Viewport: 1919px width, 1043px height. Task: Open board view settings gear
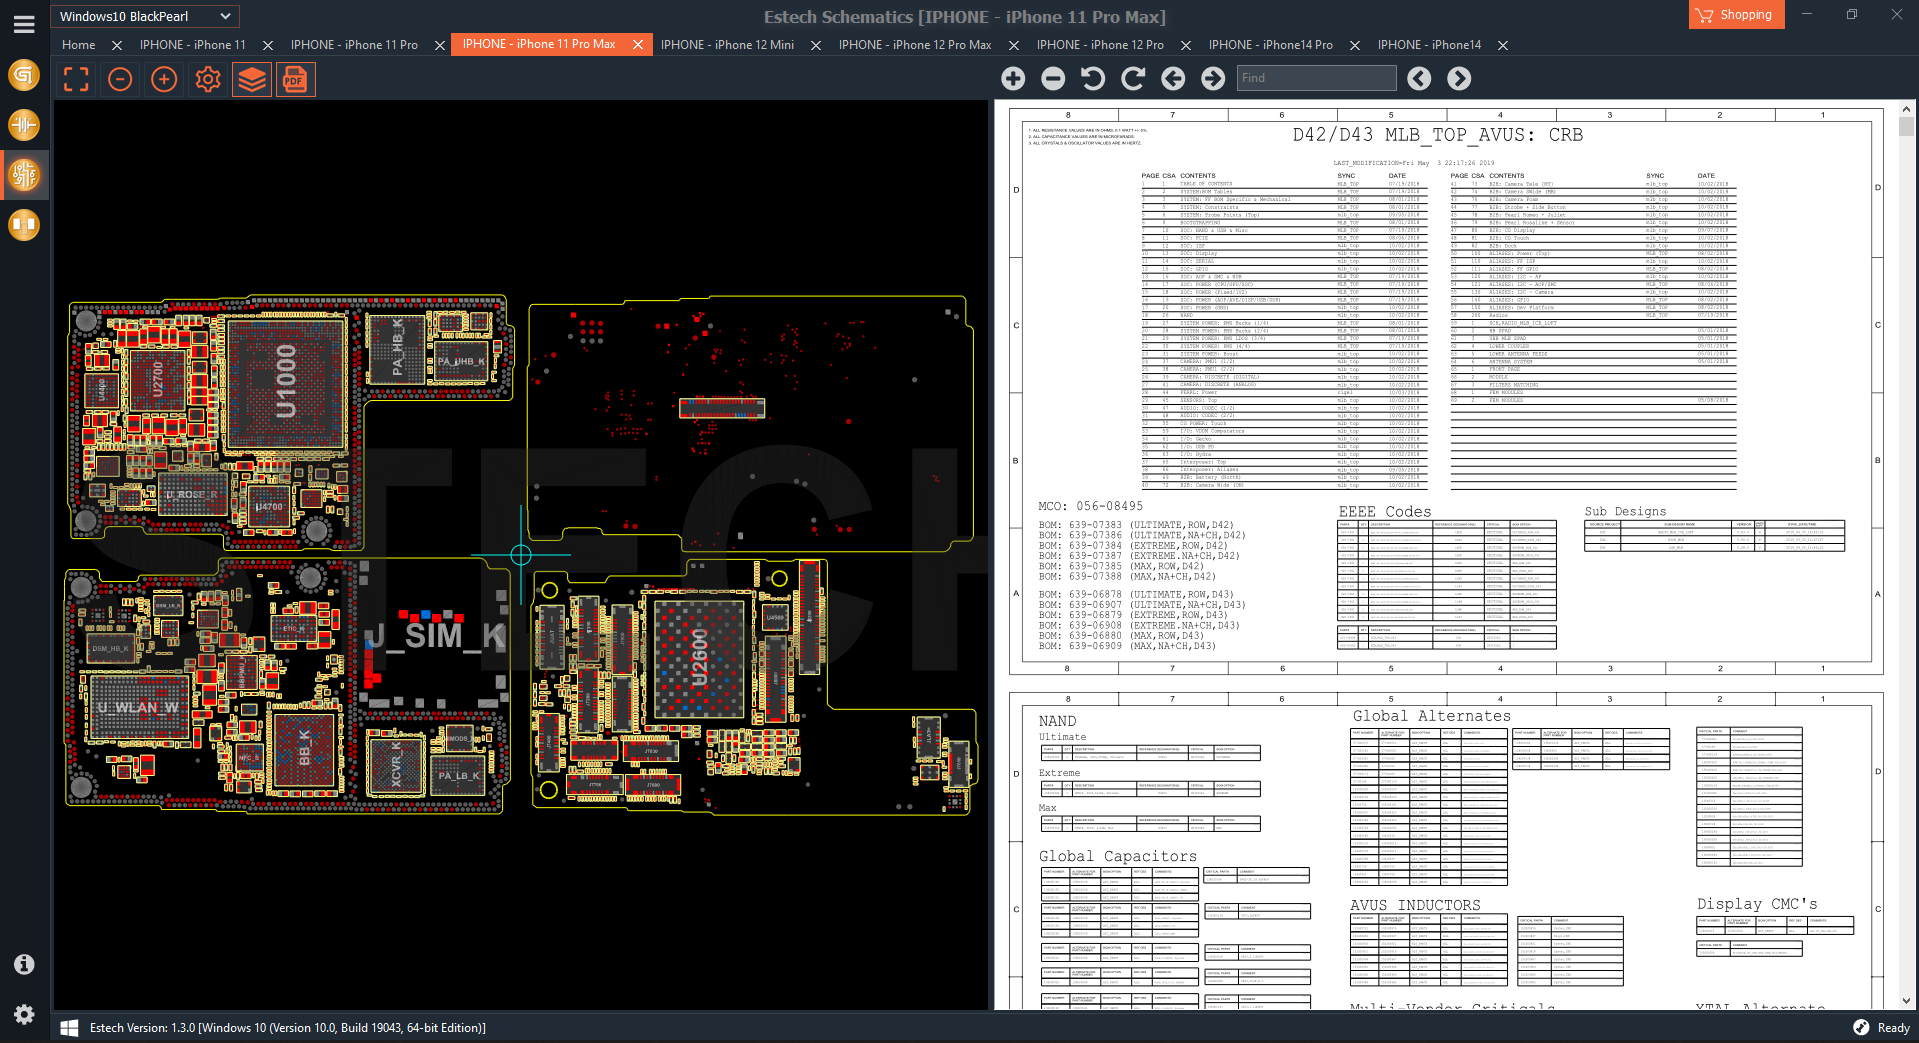tap(208, 79)
